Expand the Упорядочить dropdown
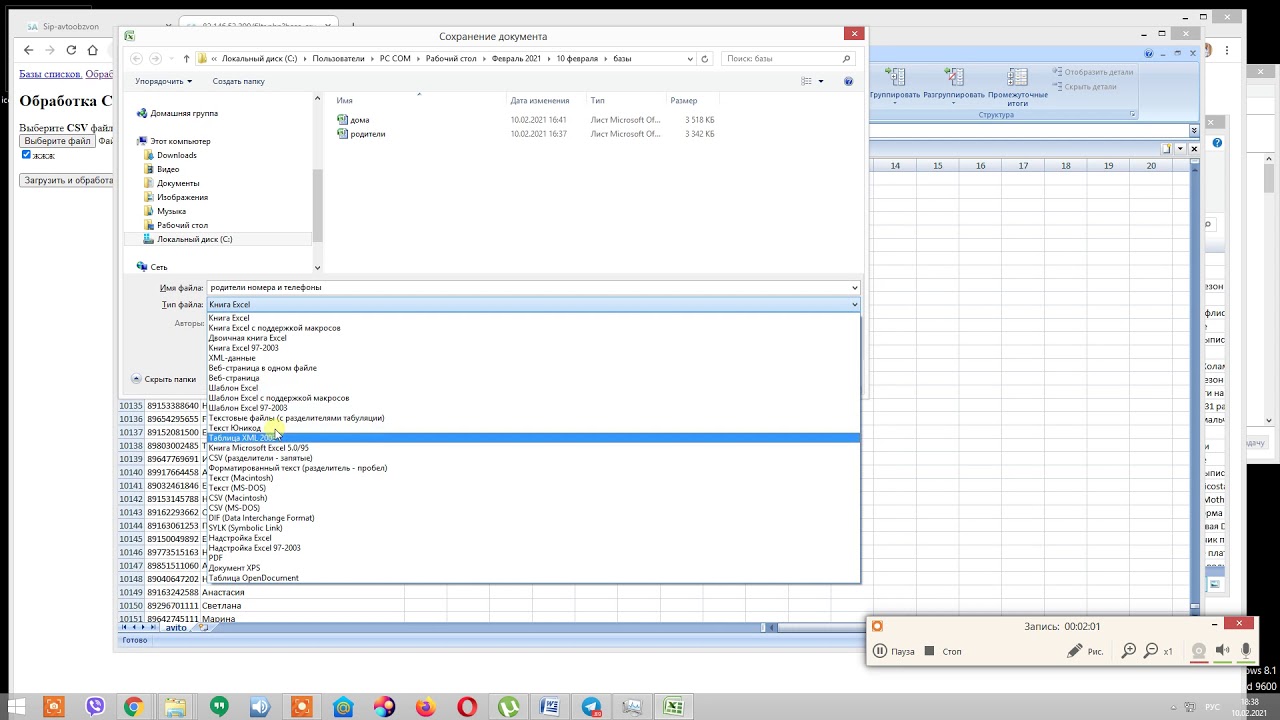 pos(163,81)
